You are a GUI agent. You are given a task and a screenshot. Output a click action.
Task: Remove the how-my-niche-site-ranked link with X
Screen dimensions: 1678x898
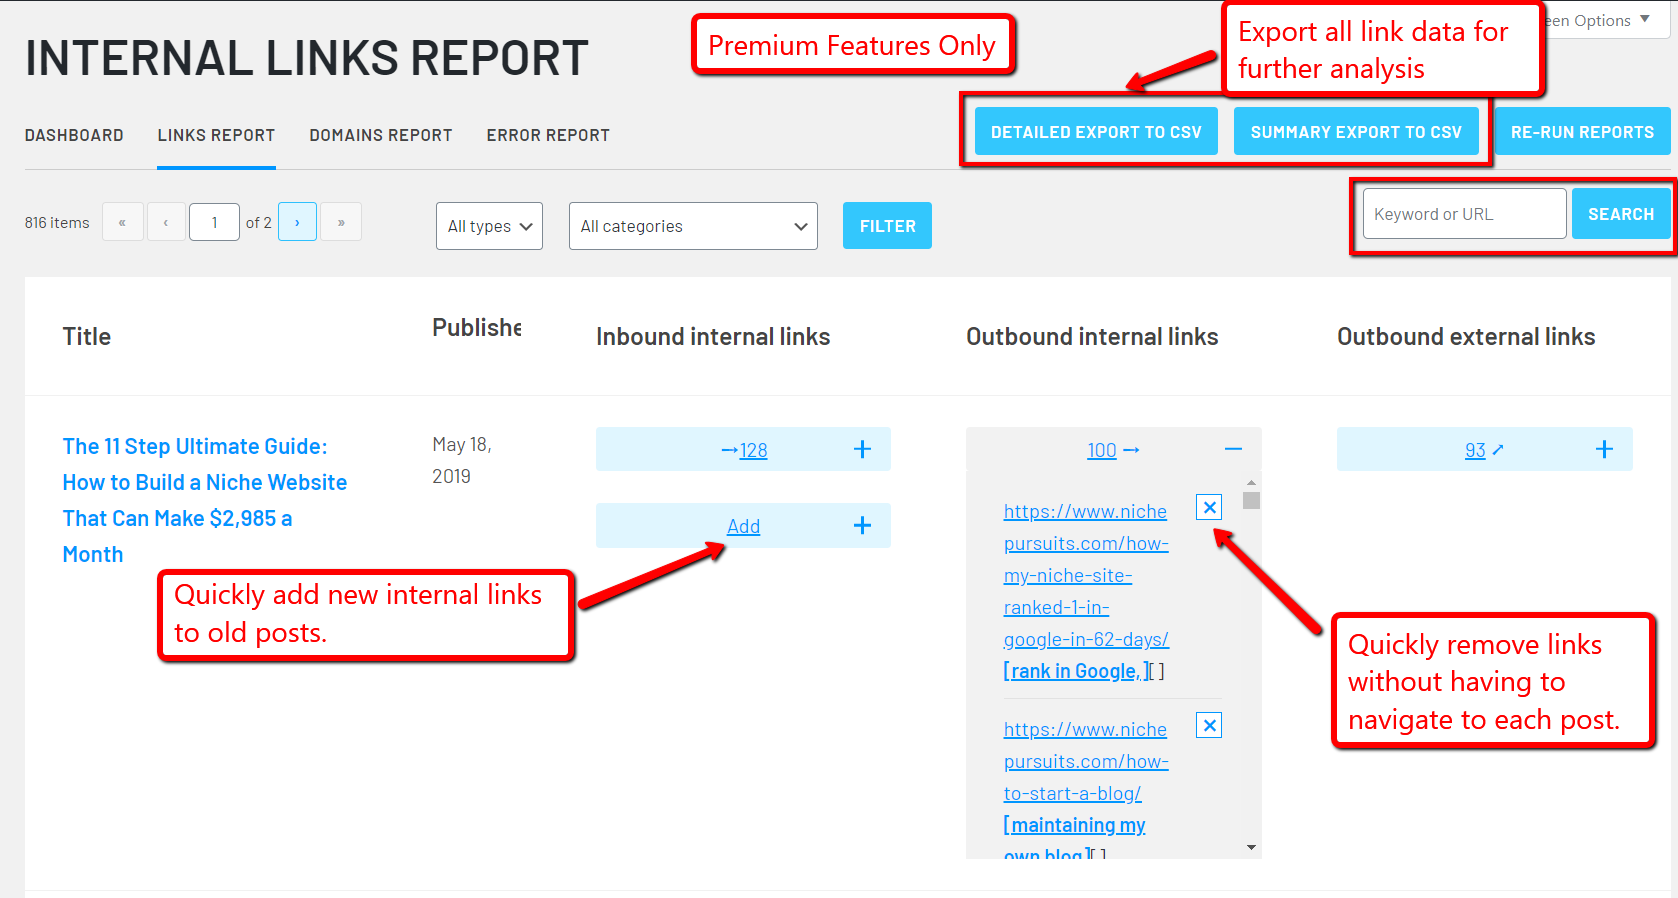[1209, 508]
